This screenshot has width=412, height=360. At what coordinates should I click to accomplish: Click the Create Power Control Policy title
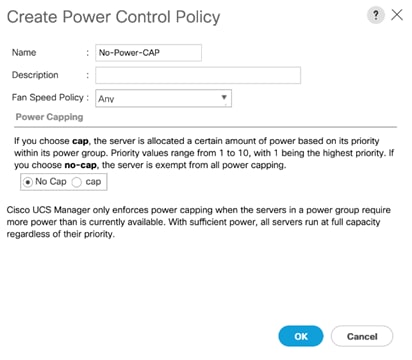point(114,17)
